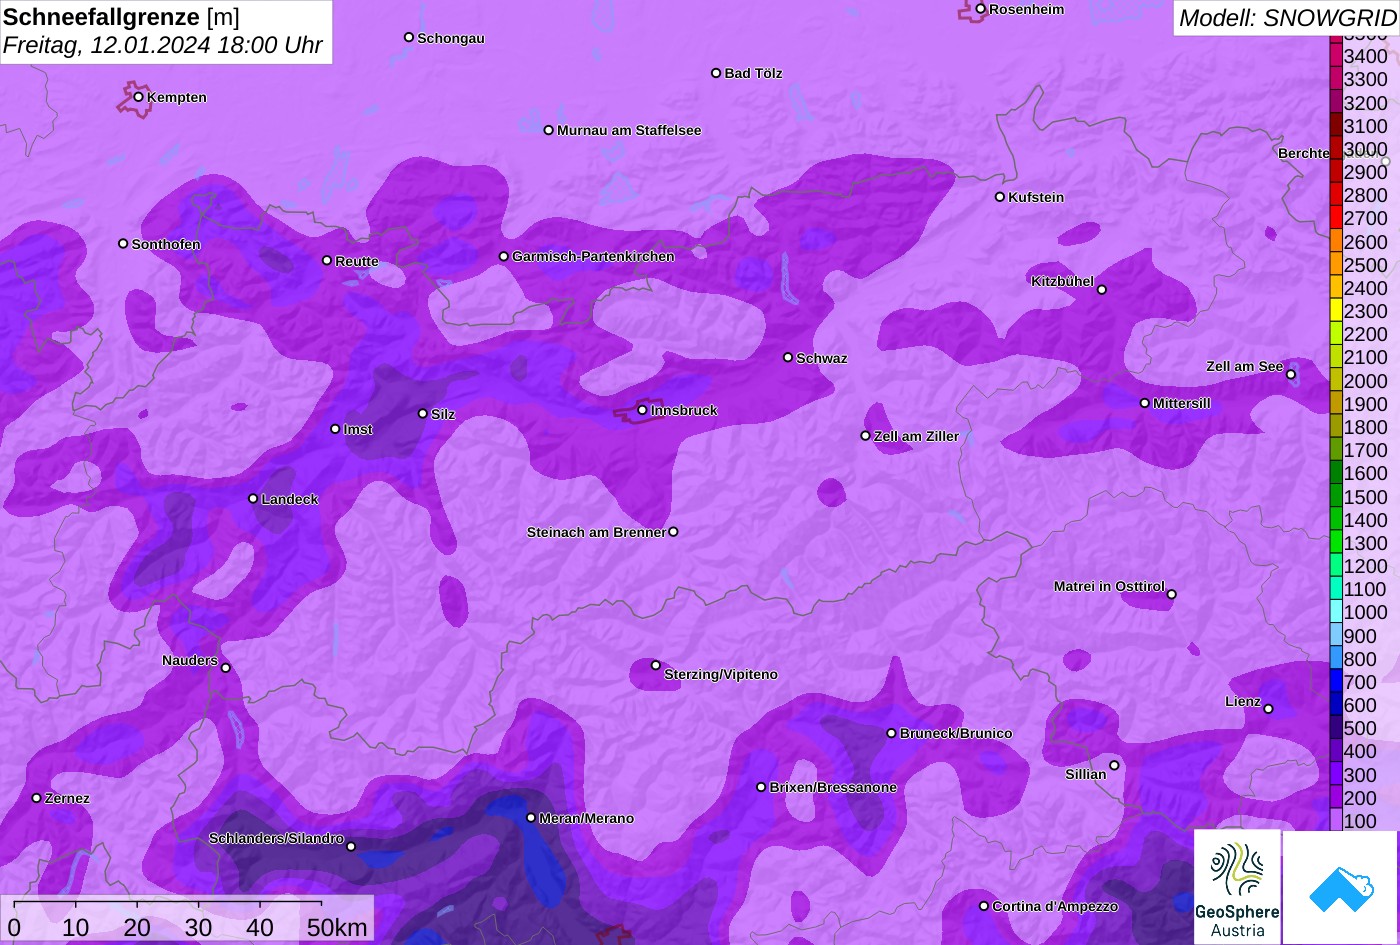
Task: Click the blue cloud logo icon
Action: [x=1340, y=888]
